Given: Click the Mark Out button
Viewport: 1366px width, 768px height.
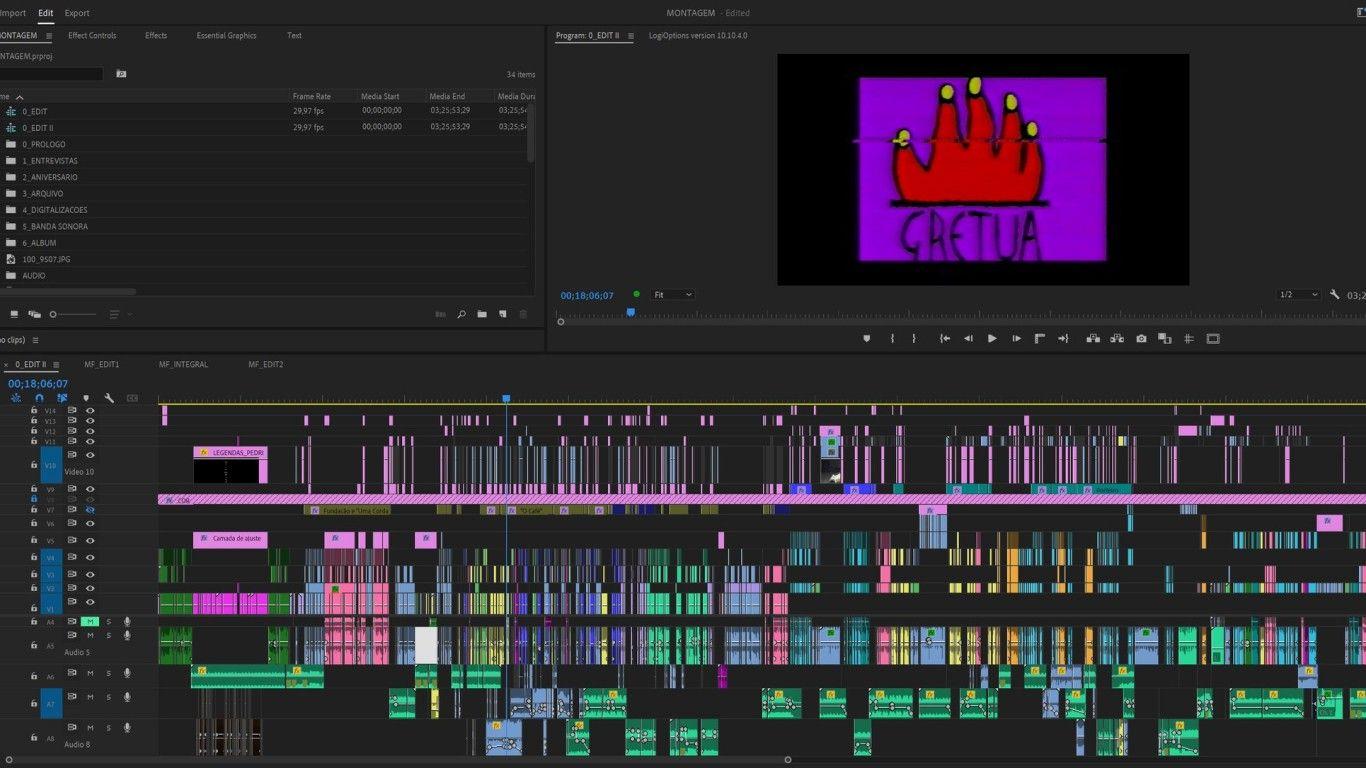Looking at the screenshot, I should point(914,339).
